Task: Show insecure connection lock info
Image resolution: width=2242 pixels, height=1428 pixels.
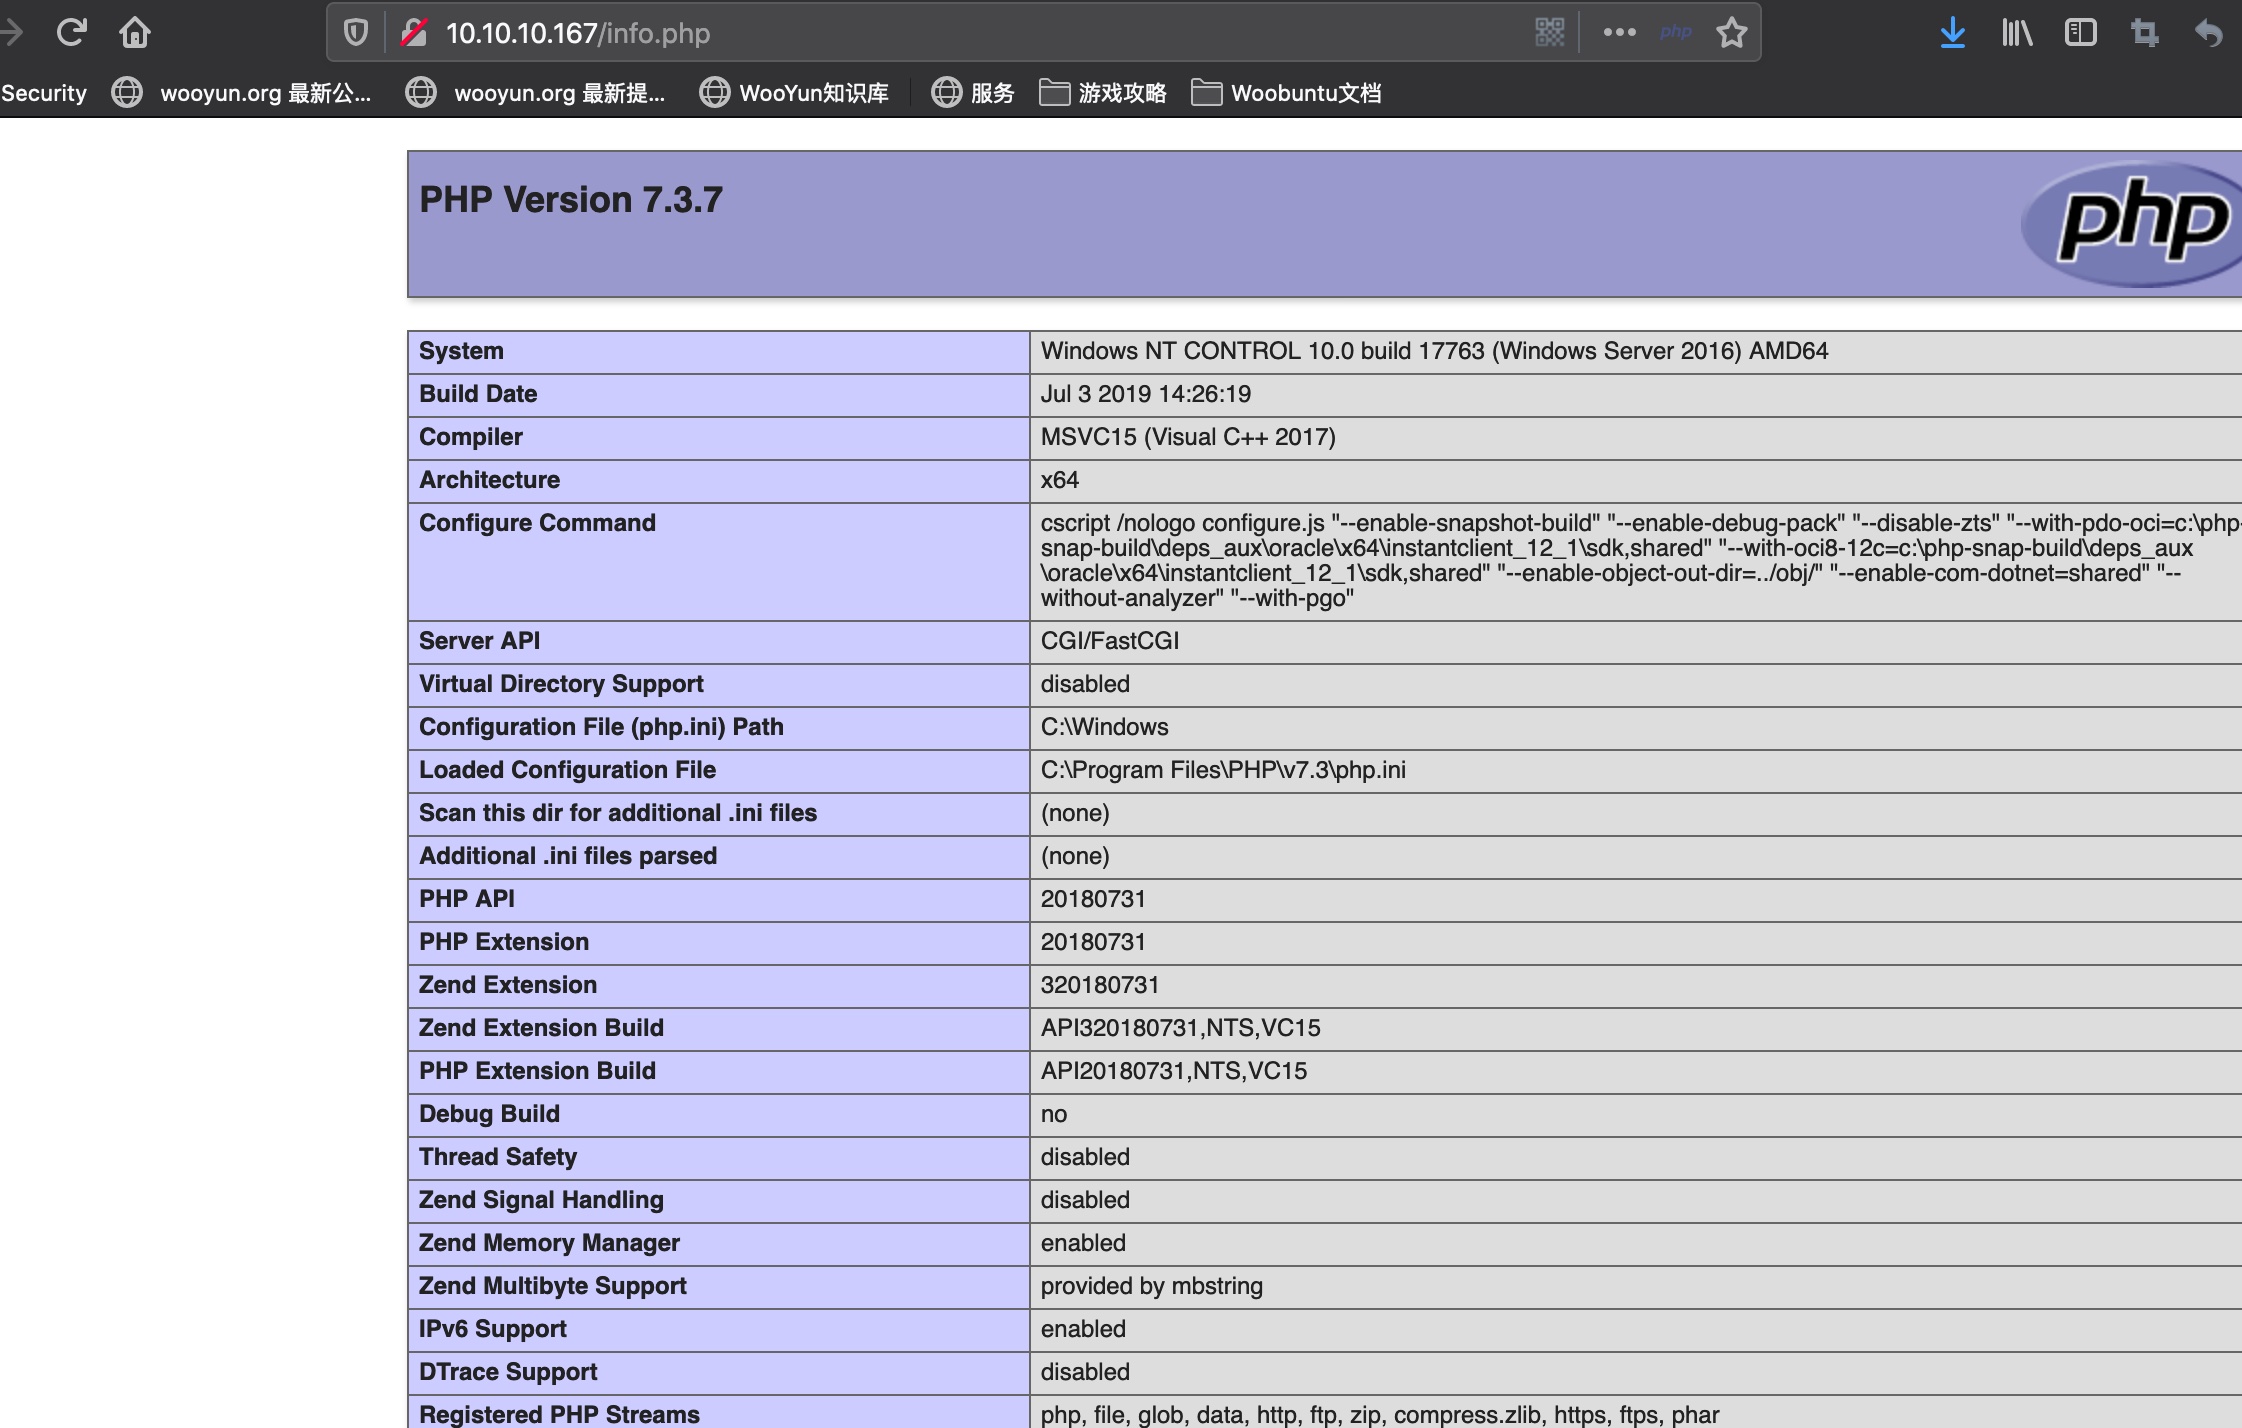Action: point(413,33)
